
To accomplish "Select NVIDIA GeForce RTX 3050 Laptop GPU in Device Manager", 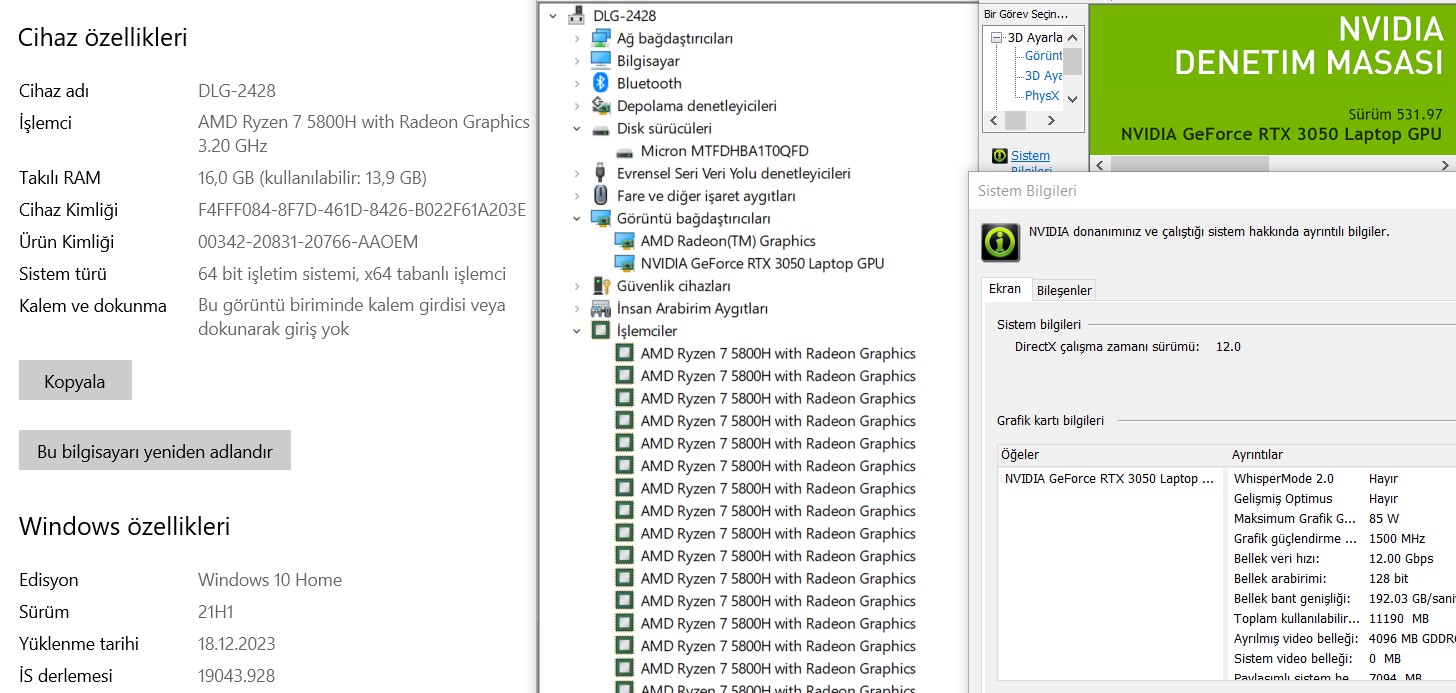I will coord(762,263).
